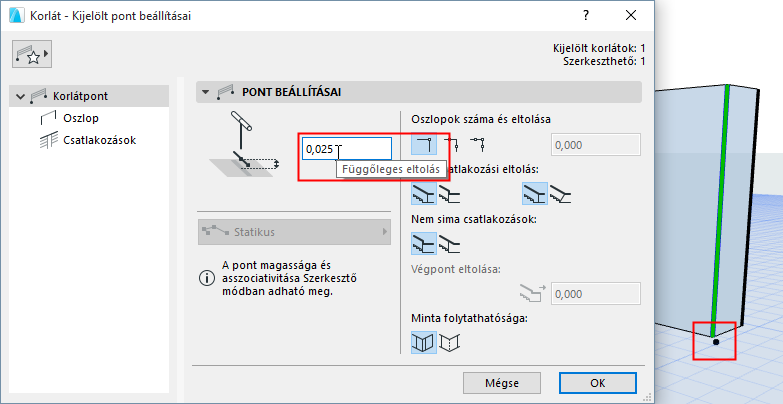Select the single-post option under Oszlopok száma
The width and height of the screenshot is (783, 404).
(424, 145)
